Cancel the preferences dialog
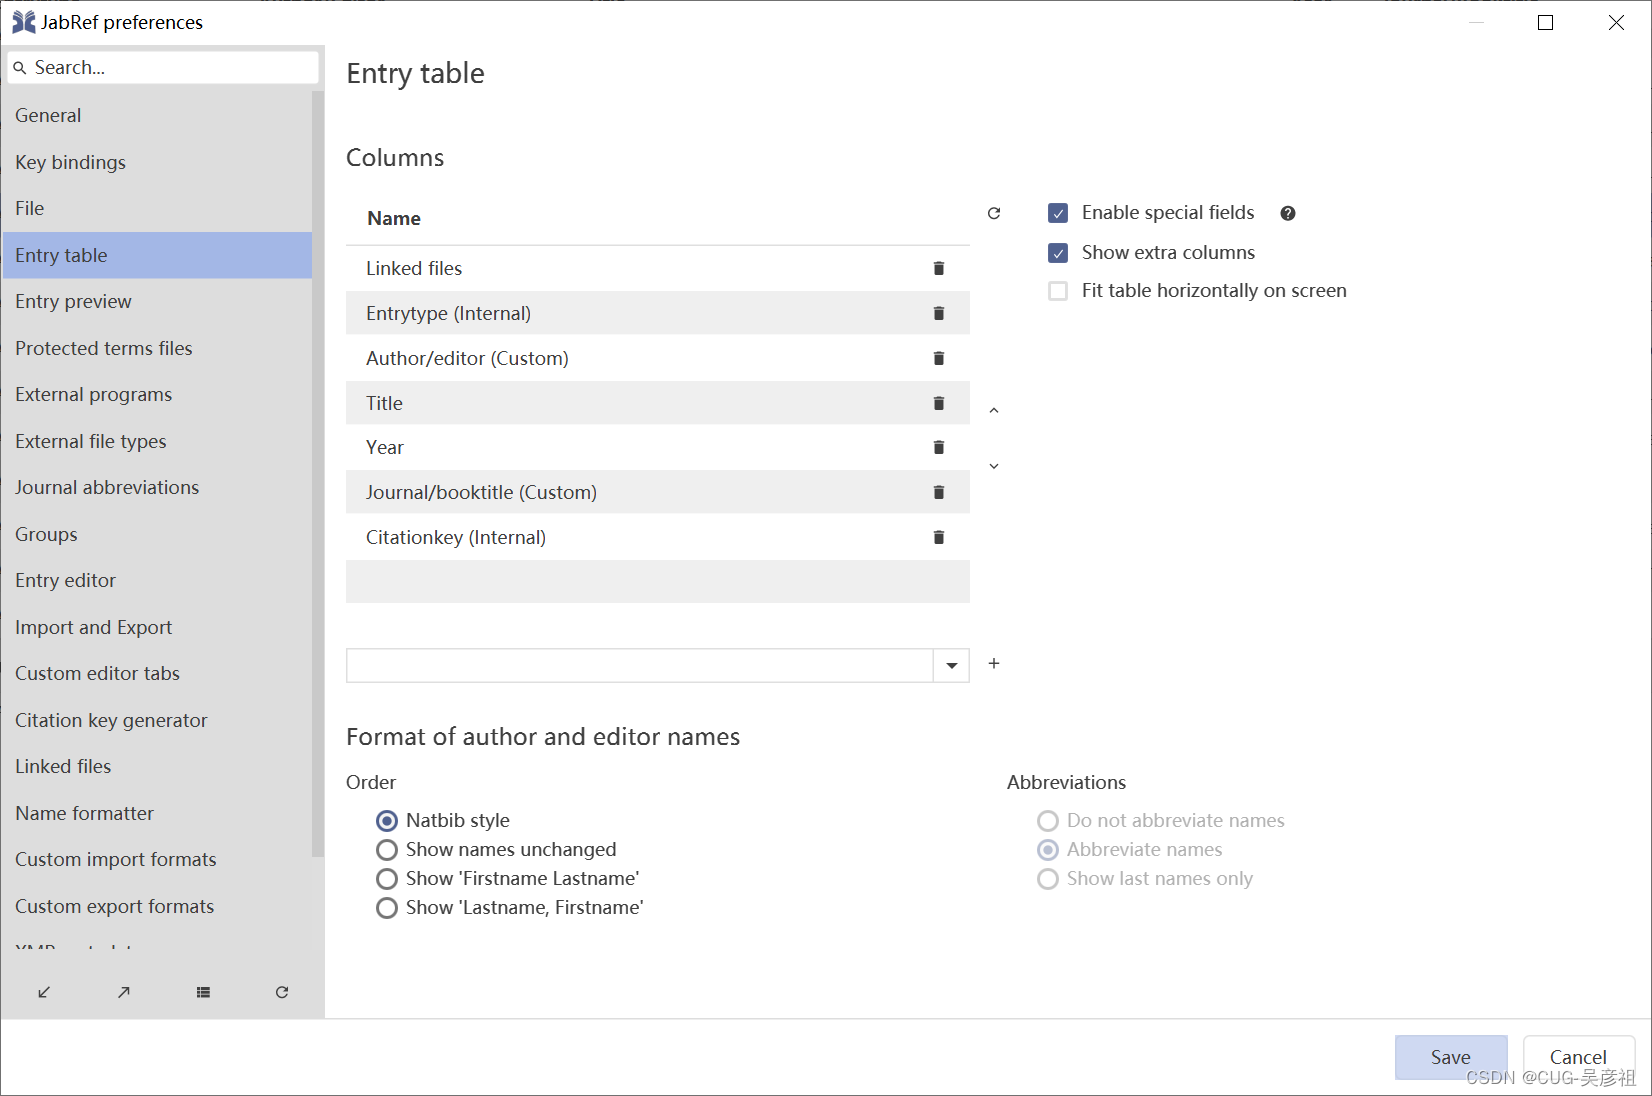The width and height of the screenshot is (1652, 1096). click(1578, 1057)
